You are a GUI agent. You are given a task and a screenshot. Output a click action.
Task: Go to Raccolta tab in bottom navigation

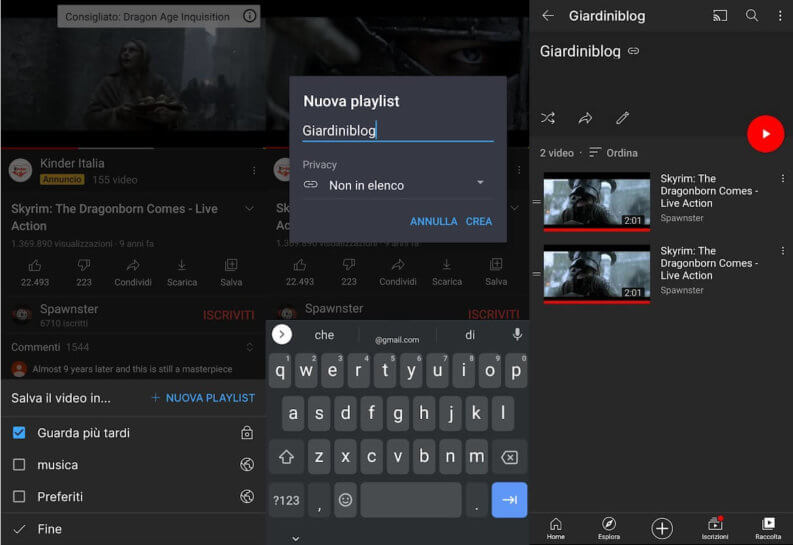tap(768, 528)
